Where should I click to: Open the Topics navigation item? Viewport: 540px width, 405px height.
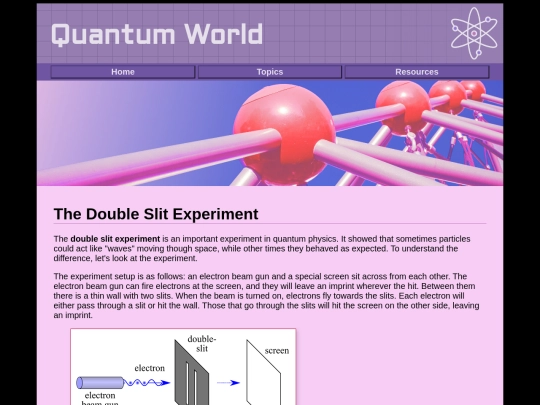tap(270, 72)
